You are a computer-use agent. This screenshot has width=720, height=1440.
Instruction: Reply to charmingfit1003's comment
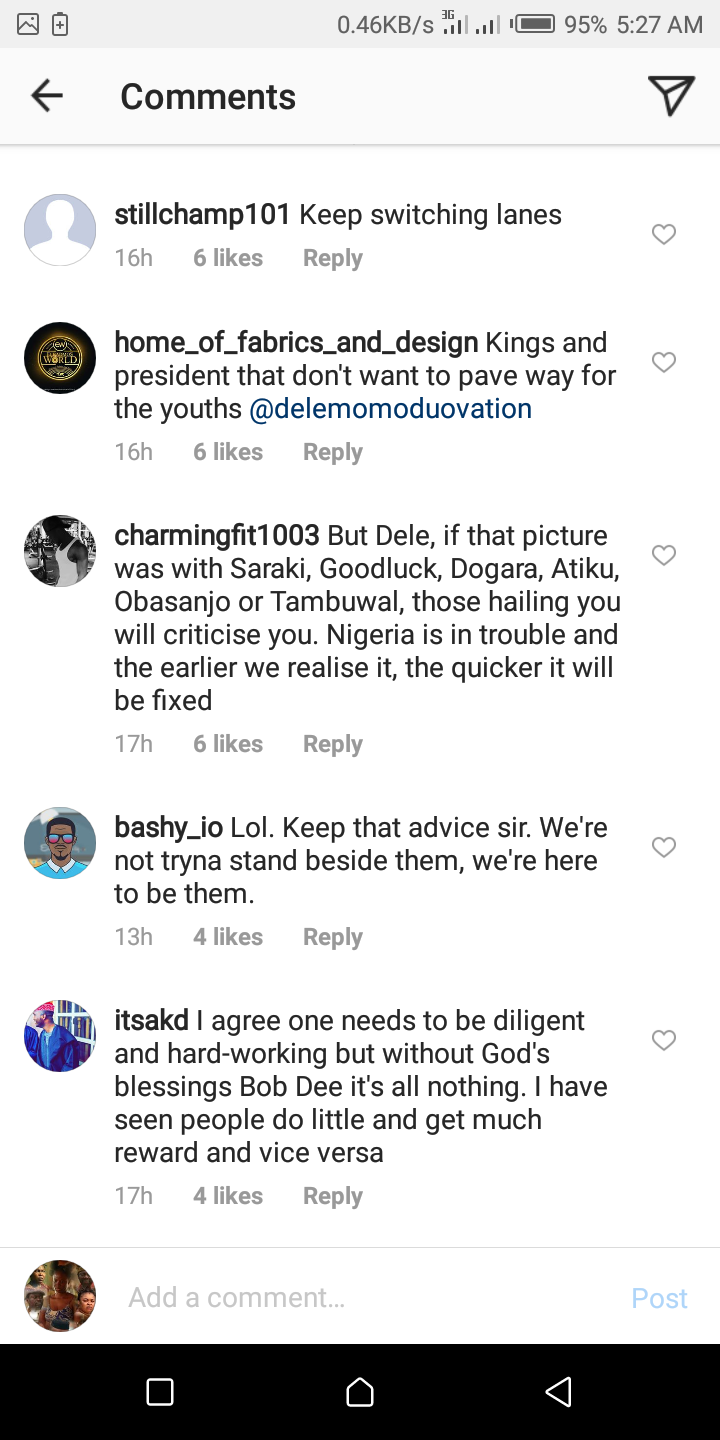coord(332,744)
